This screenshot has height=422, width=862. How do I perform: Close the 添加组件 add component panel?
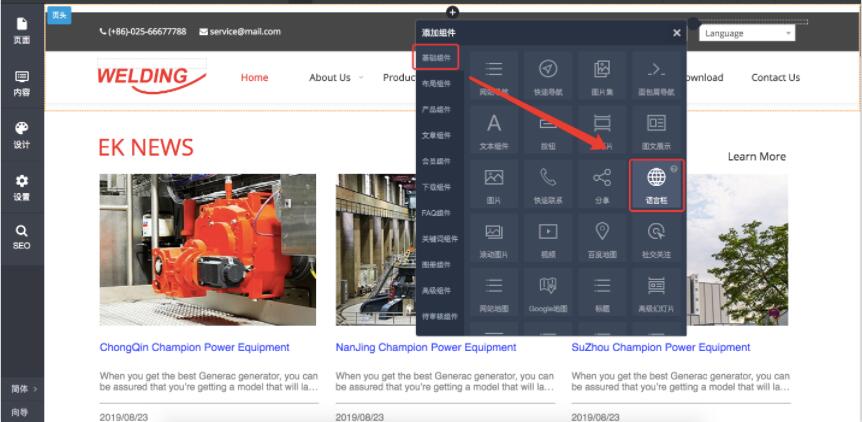tap(676, 33)
